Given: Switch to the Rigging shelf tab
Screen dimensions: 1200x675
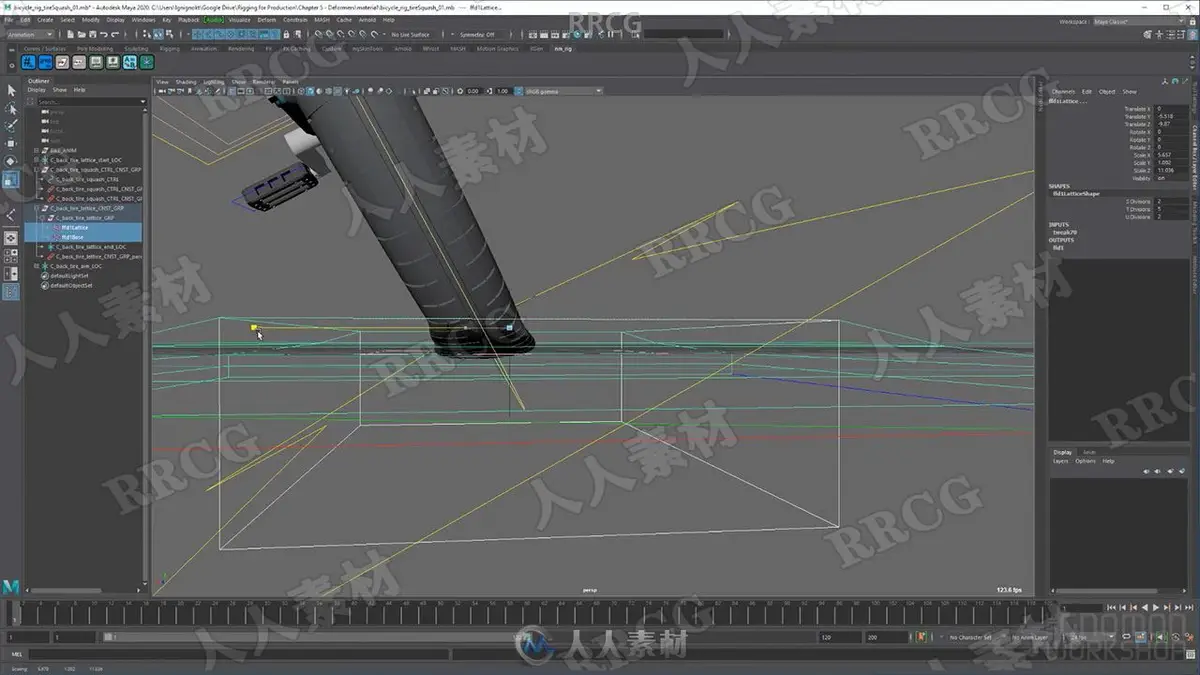Looking at the screenshot, I should [x=169, y=48].
